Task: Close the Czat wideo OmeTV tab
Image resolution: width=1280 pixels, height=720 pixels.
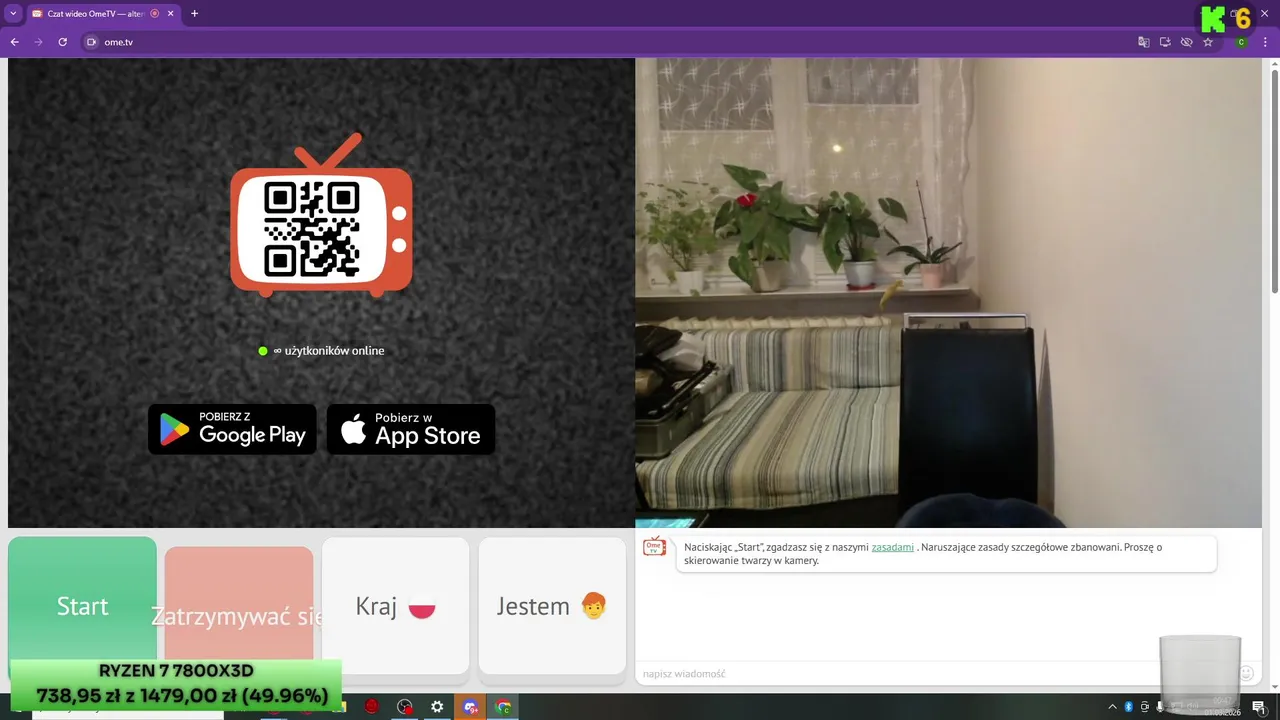Action: pyautogui.click(x=171, y=14)
